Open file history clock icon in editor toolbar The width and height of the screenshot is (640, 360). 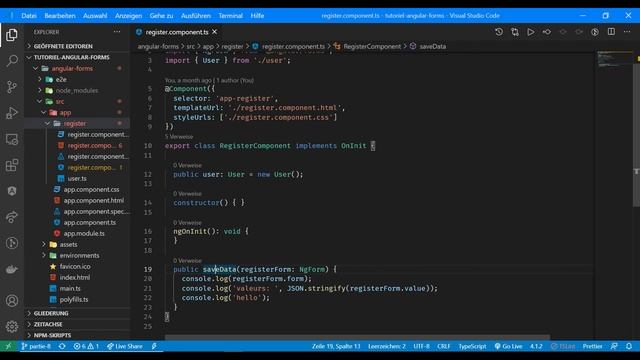499,32
